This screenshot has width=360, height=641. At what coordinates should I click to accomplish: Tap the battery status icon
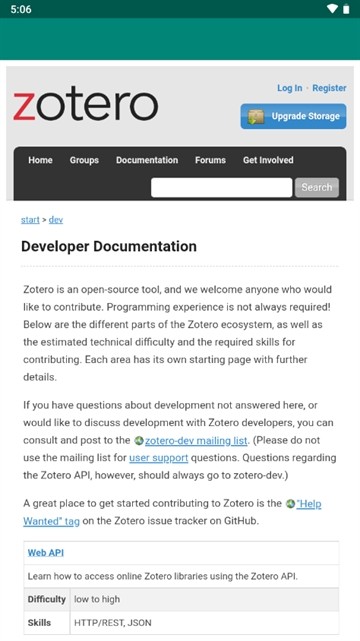[346, 9]
